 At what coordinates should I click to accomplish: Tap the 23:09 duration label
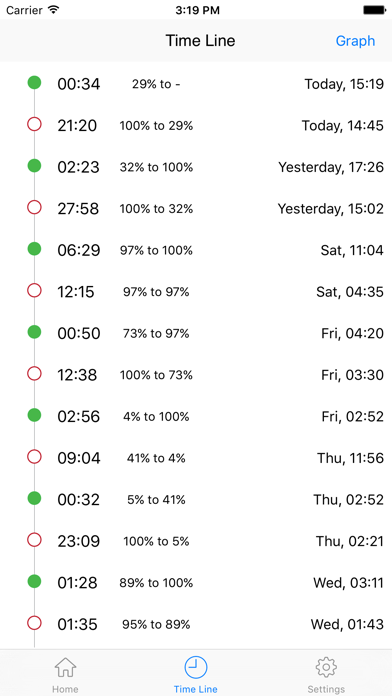(x=79, y=541)
